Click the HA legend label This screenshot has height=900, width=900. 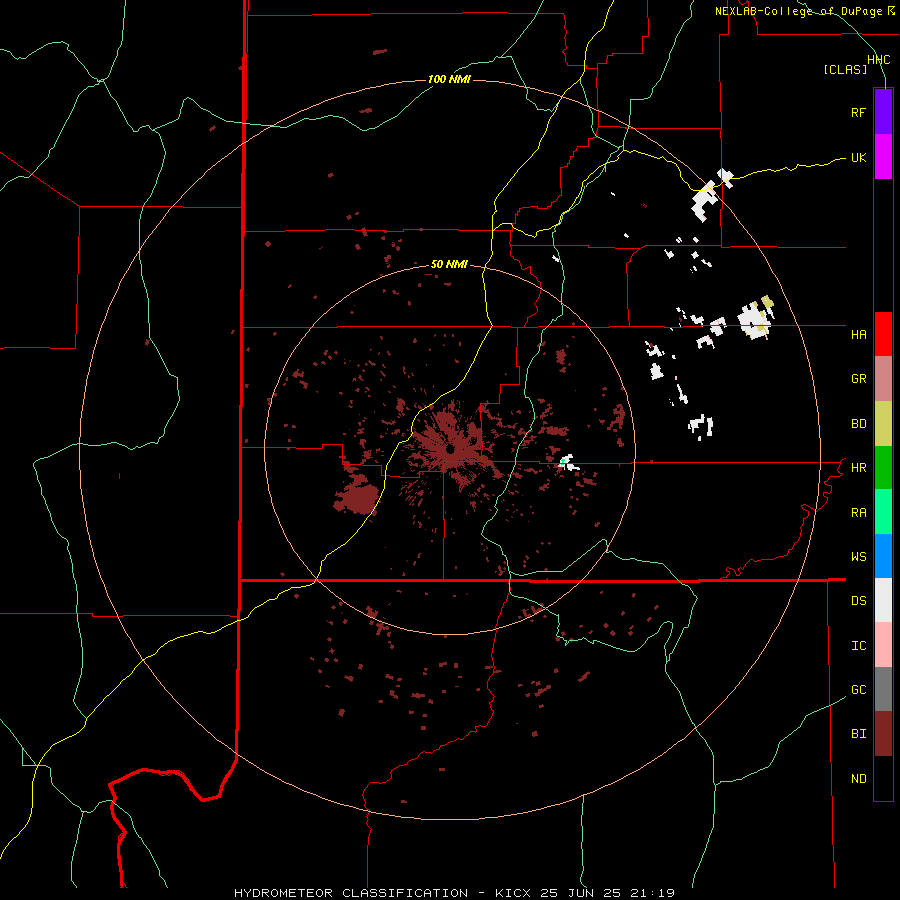858,335
